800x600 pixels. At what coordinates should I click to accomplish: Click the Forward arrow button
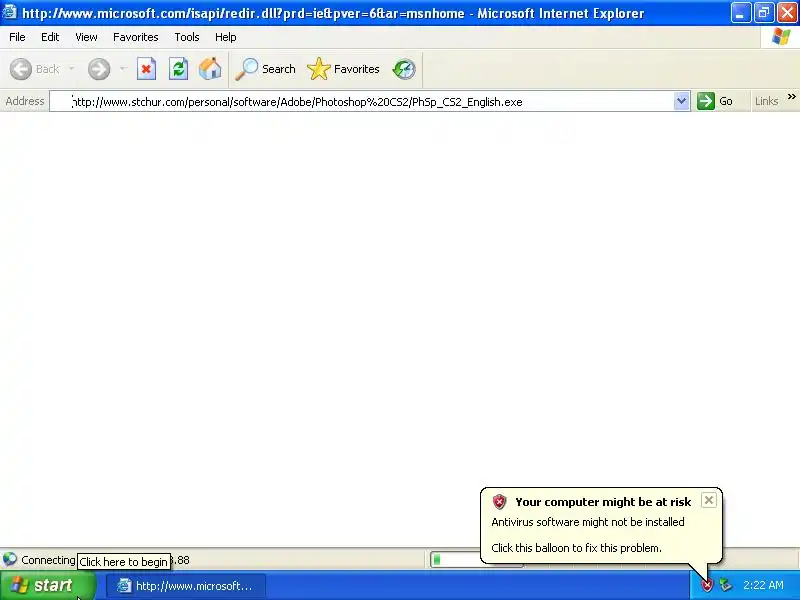[99, 69]
